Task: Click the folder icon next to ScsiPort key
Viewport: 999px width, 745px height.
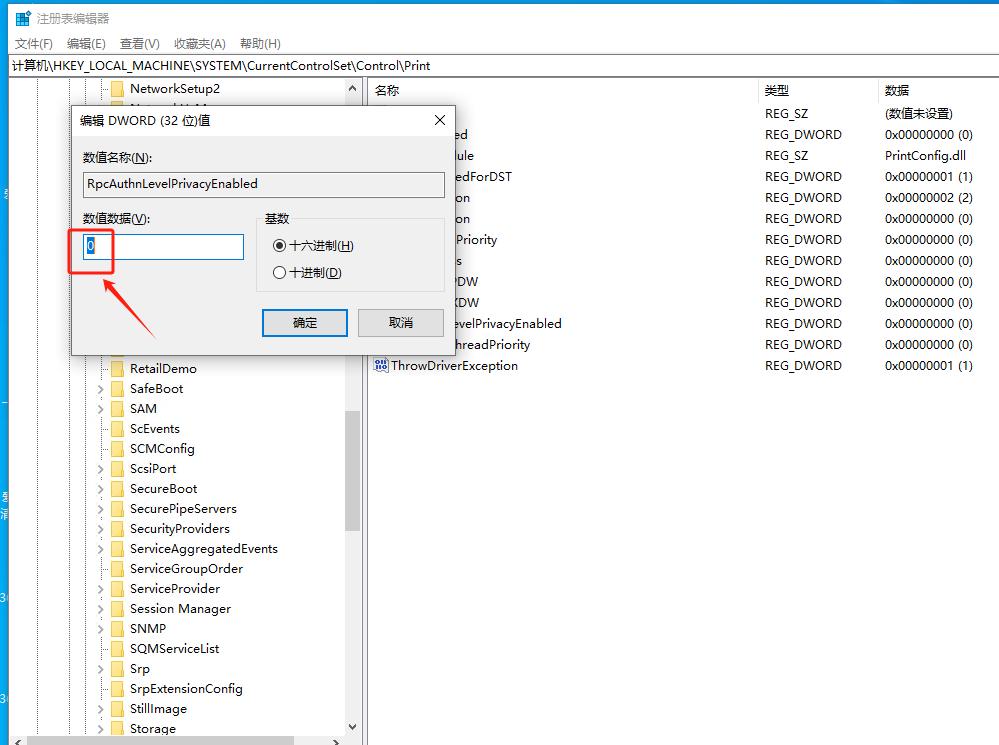Action: (x=116, y=468)
